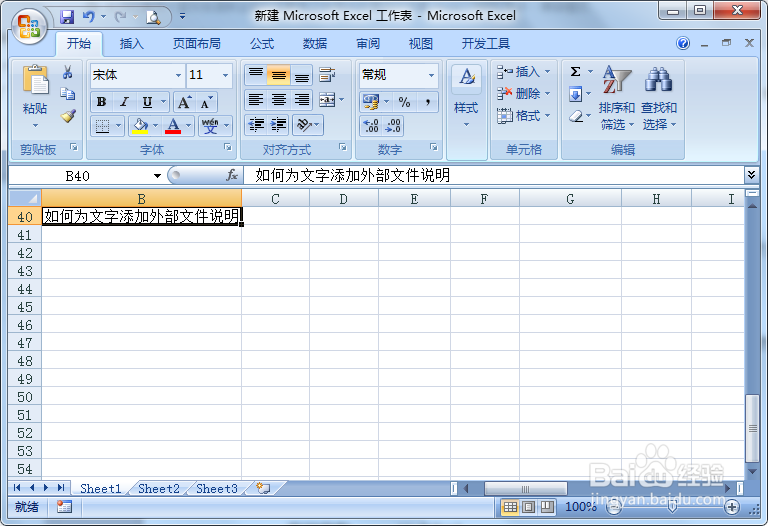Screen dimensions: 768x526
Task: Insert AutoSum with the sigma icon
Action: (576, 72)
